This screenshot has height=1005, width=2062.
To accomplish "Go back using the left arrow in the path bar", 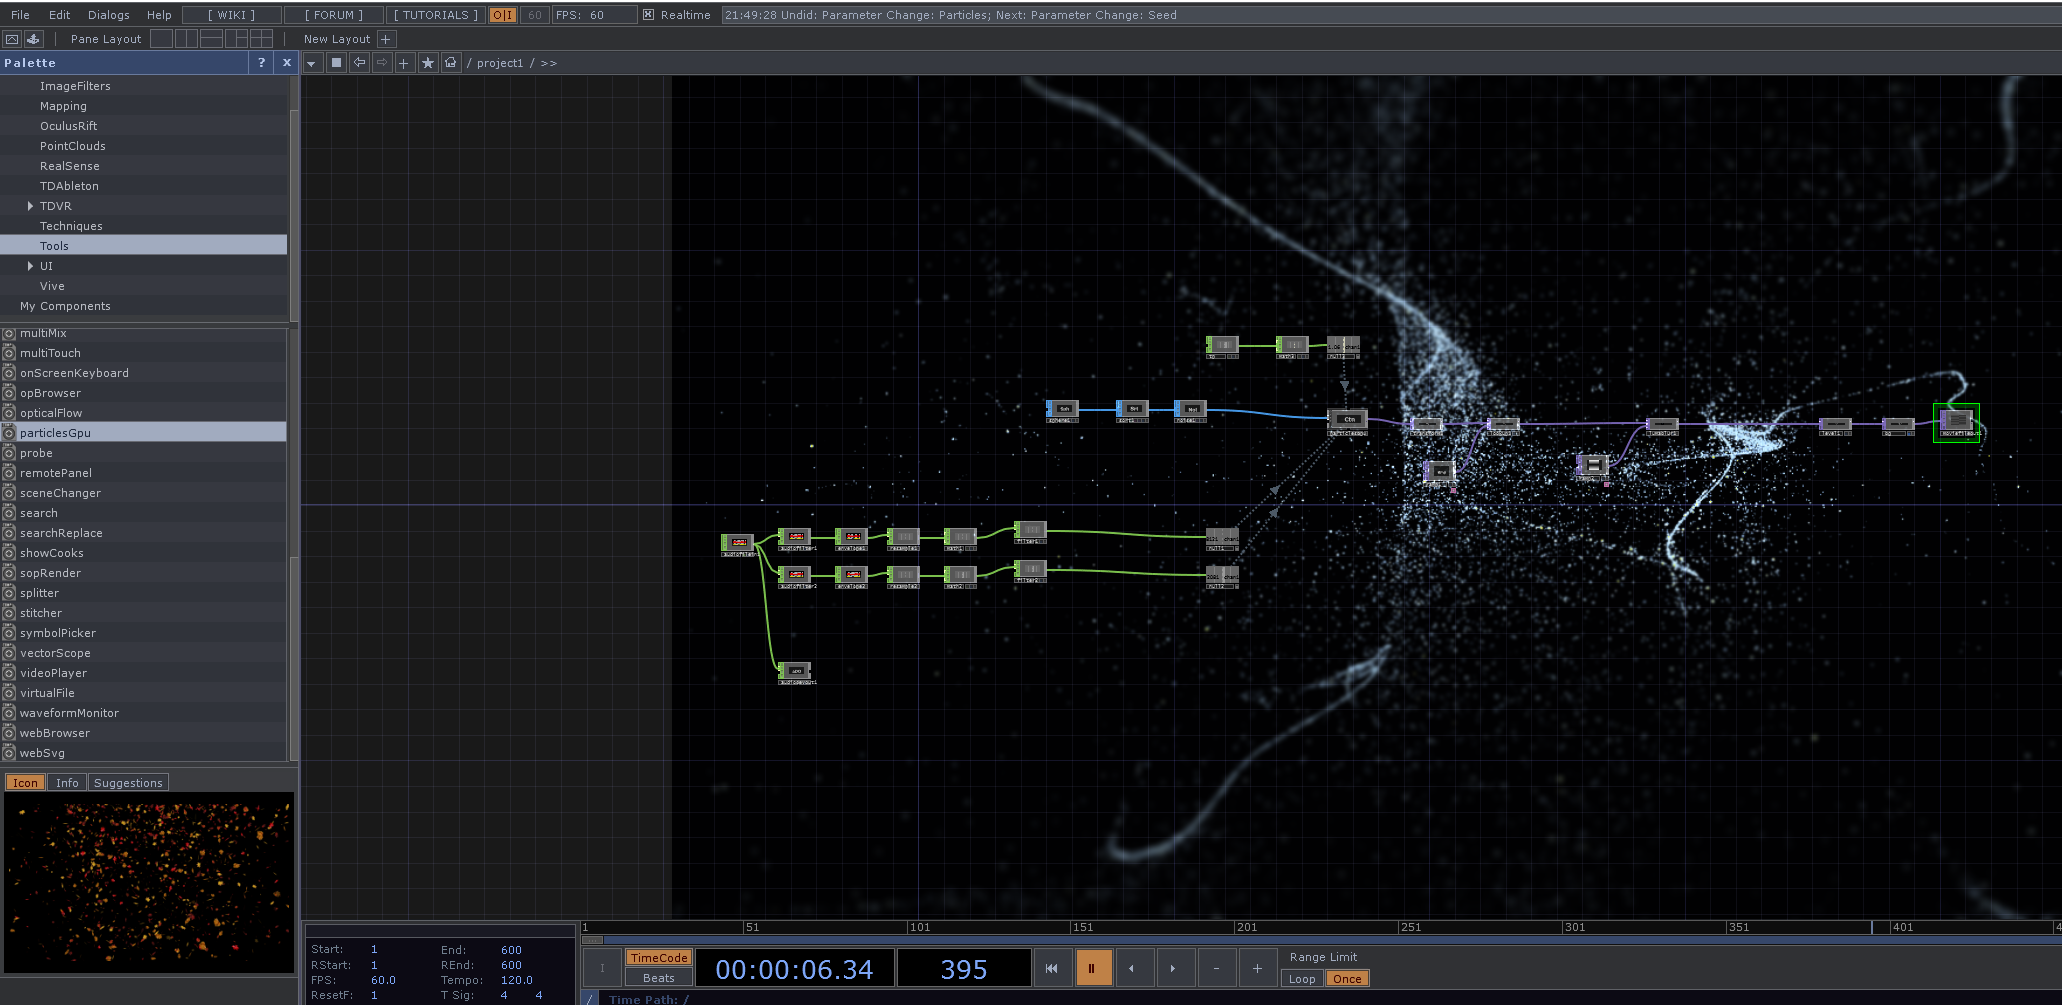I will (x=359, y=63).
